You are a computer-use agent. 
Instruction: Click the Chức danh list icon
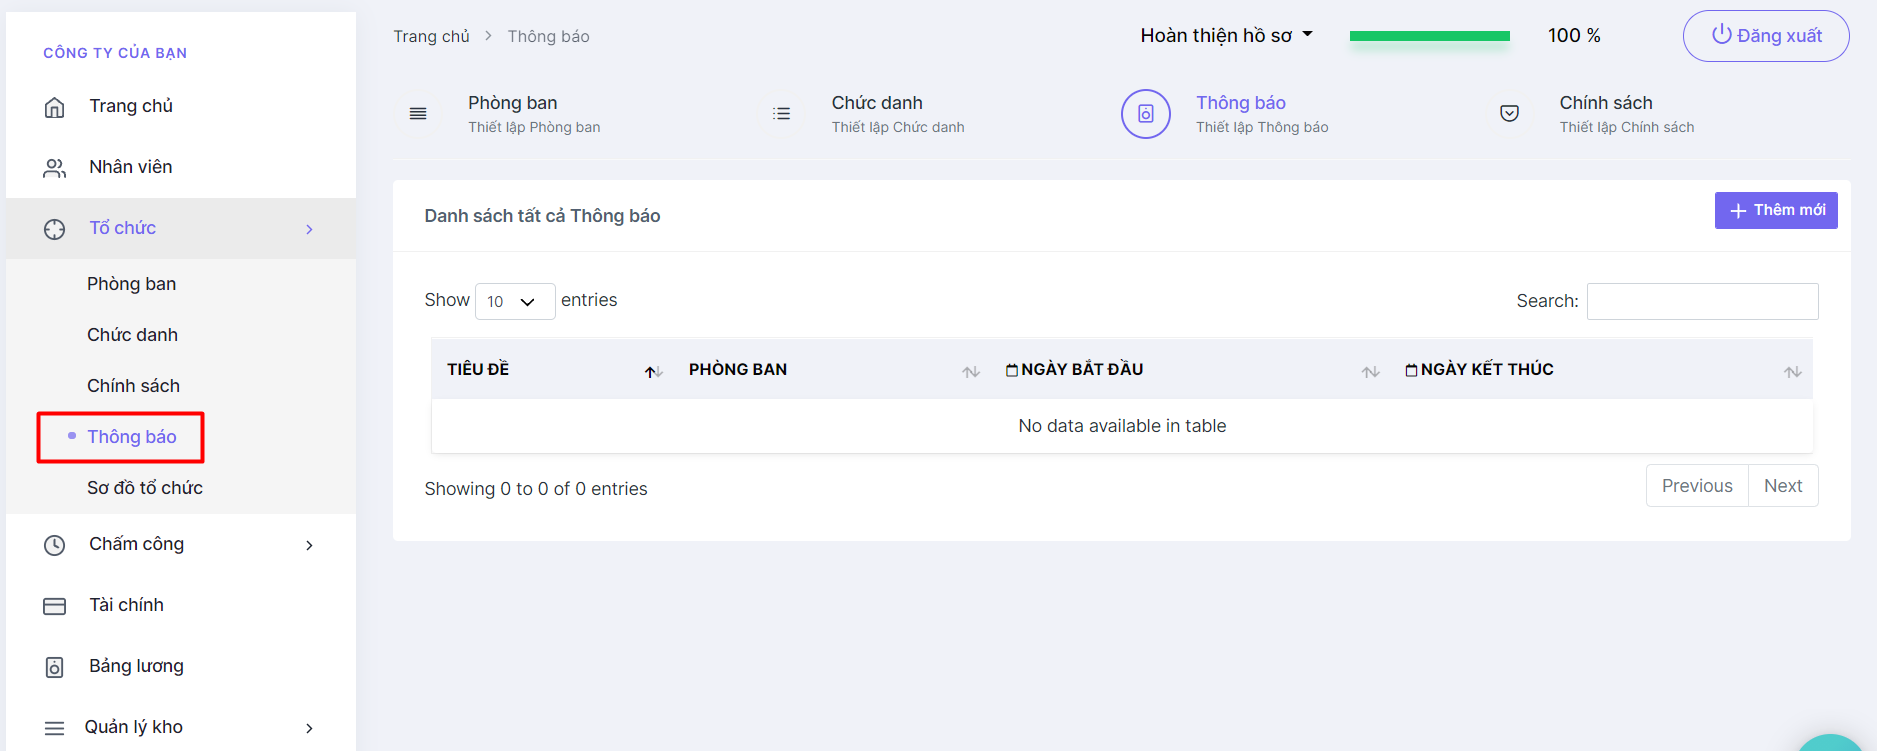pyautogui.click(x=781, y=114)
